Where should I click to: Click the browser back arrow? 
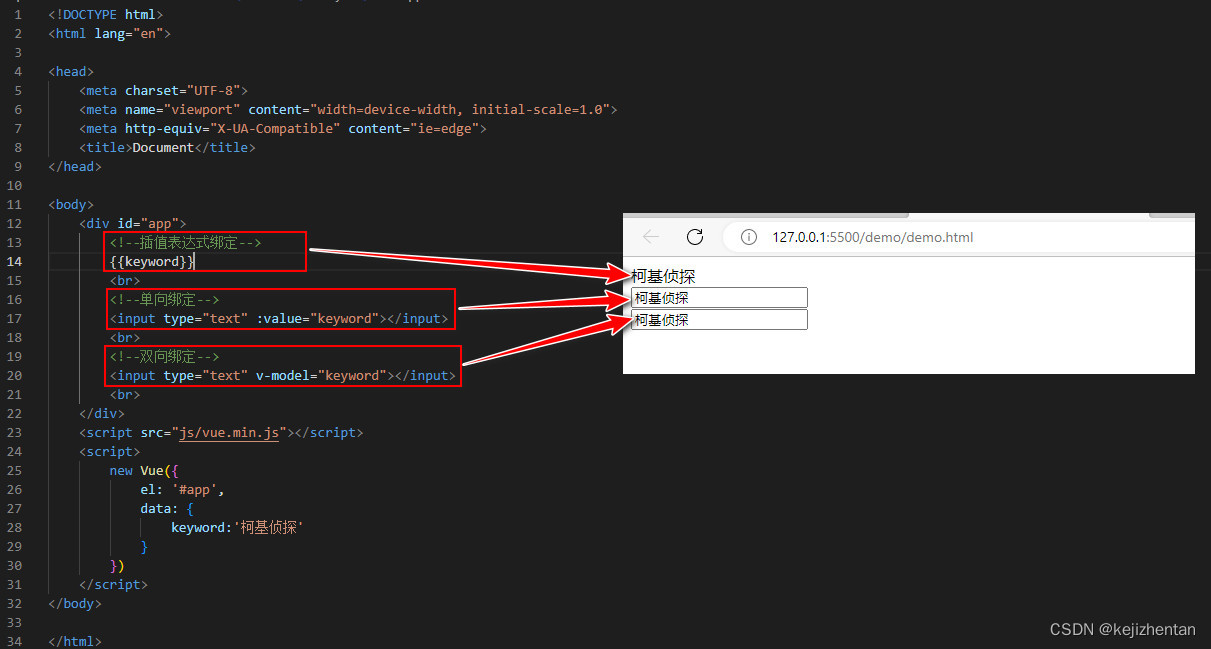pyautogui.click(x=651, y=237)
